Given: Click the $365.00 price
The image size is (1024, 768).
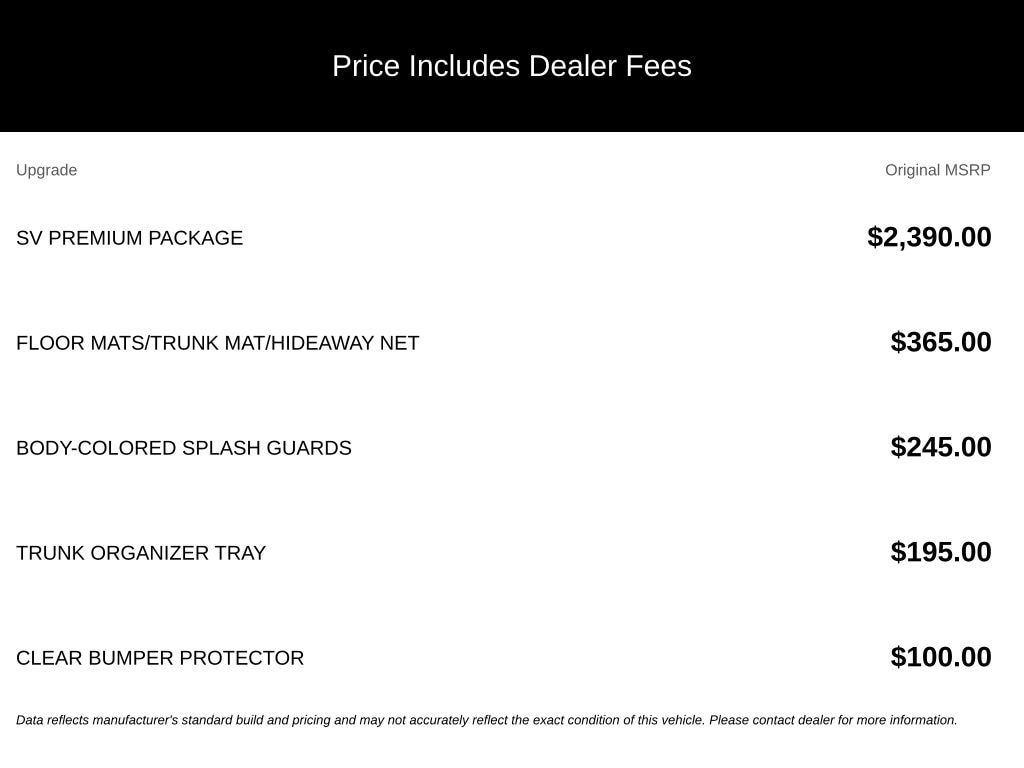Looking at the screenshot, I should 941,342.
